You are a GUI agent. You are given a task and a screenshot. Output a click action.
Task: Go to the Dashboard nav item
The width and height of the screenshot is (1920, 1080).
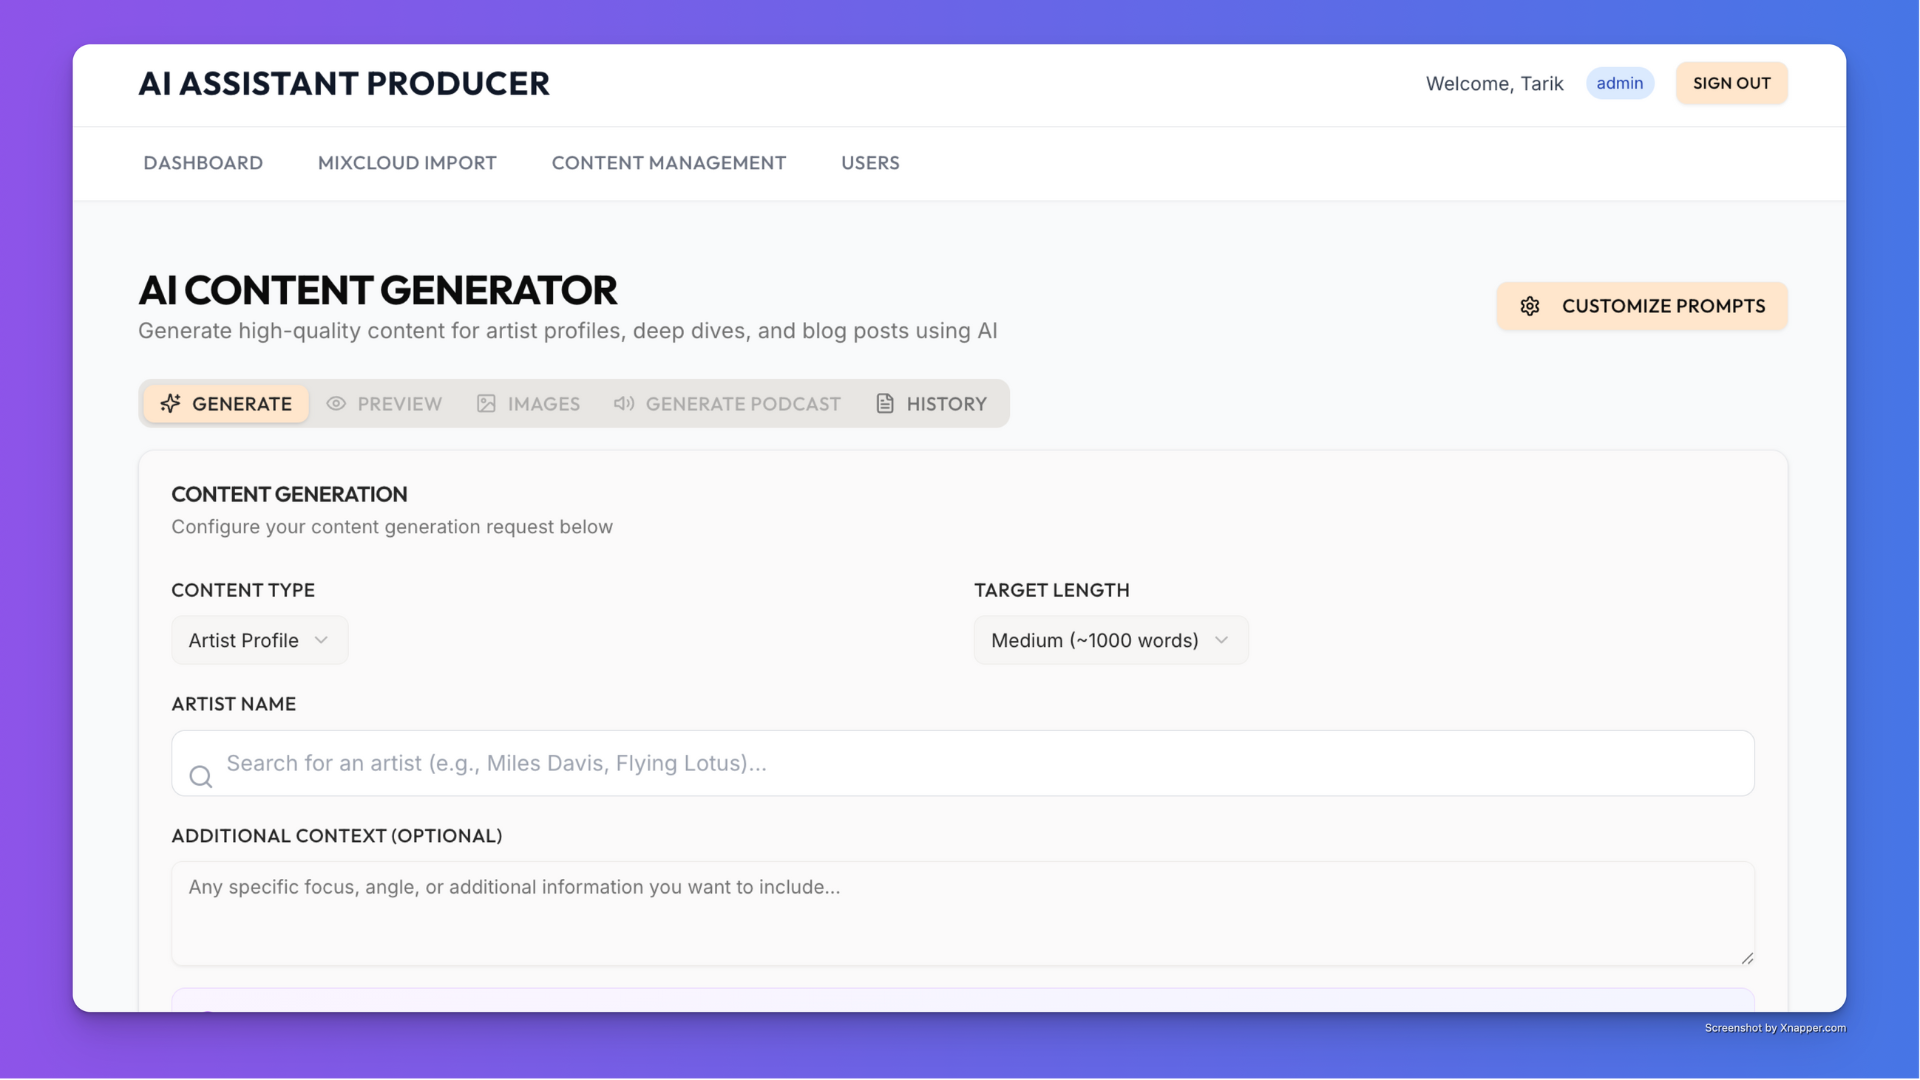click(x=203, y=163)
